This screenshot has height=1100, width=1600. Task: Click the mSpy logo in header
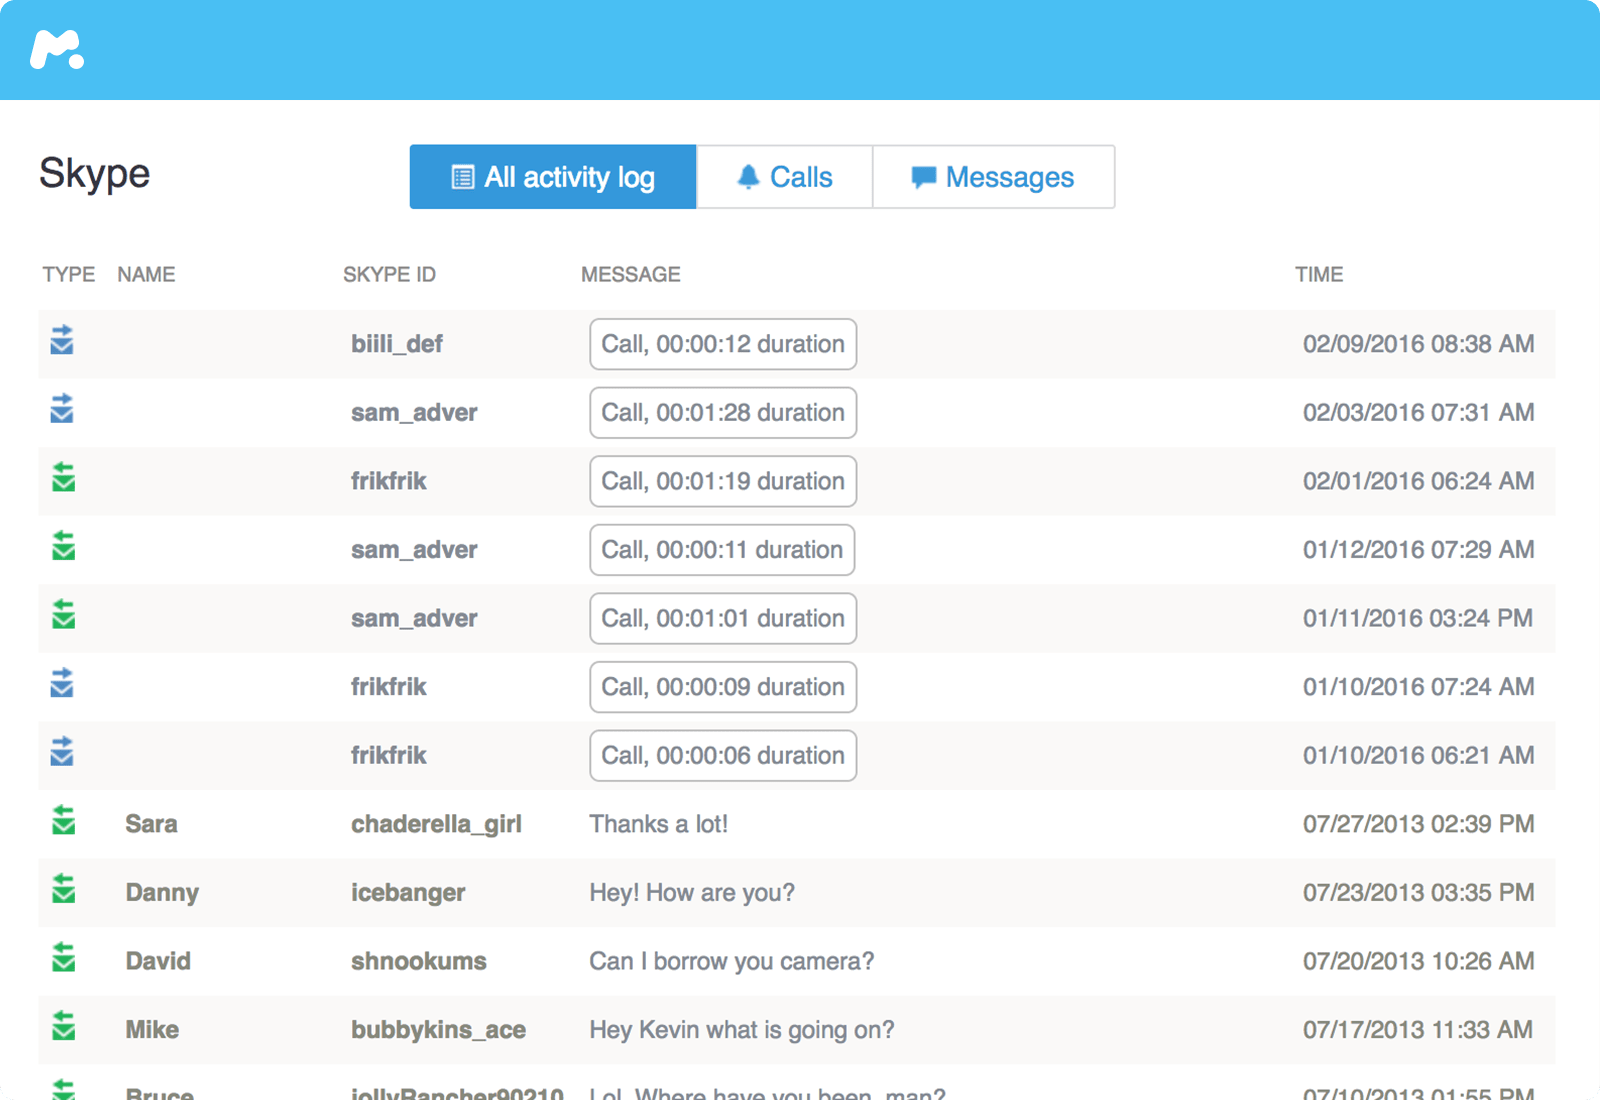pyautogui.click(x=57, y=49)
